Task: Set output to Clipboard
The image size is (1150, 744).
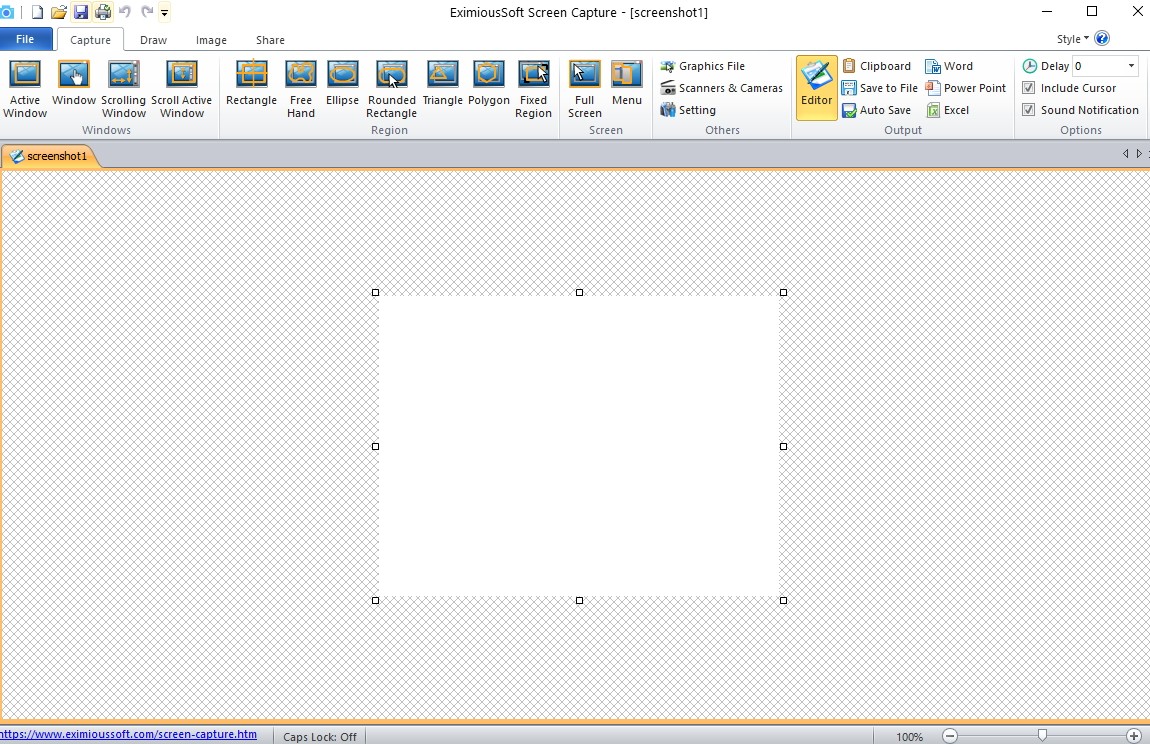Action: coord(876,66)
